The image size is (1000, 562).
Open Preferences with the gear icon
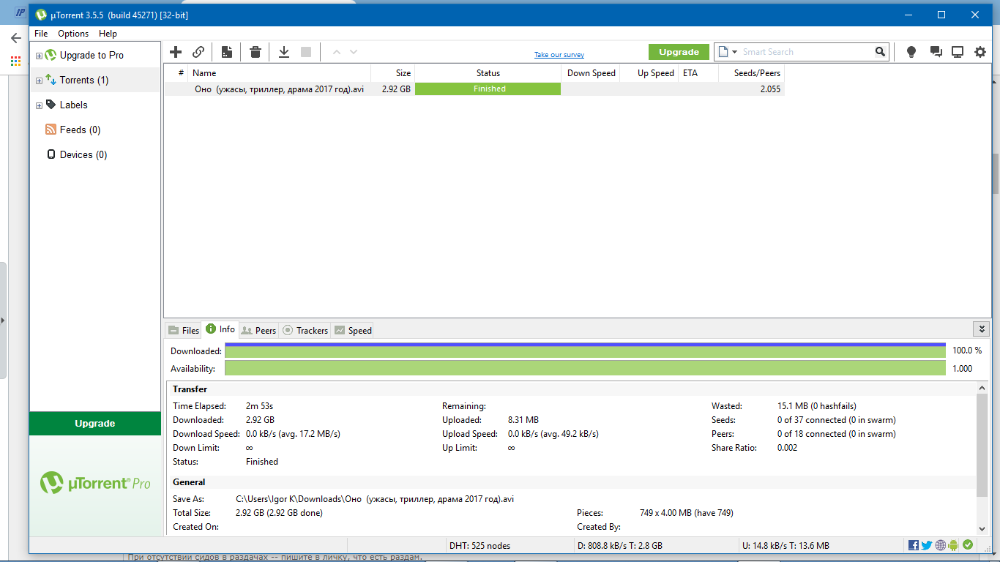pos(980,52)
